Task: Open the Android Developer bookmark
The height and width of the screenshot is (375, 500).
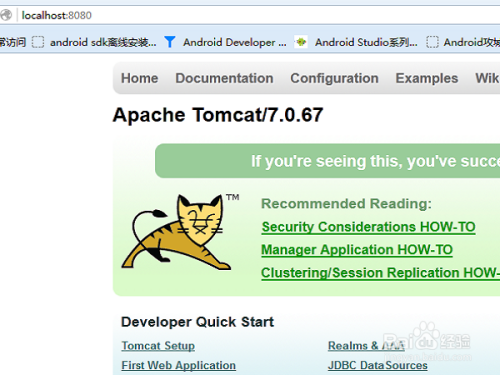Action: pos(235,42)
